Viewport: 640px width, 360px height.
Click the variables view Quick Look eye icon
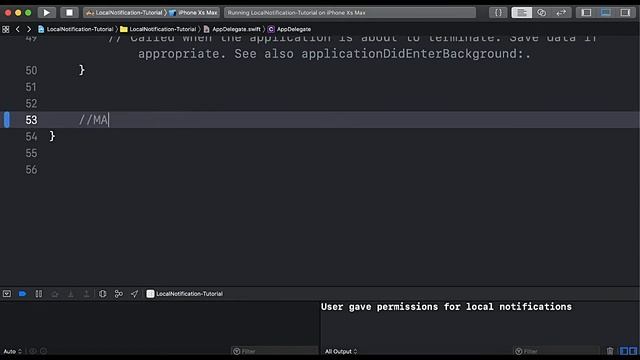click(x=33, y=351)
